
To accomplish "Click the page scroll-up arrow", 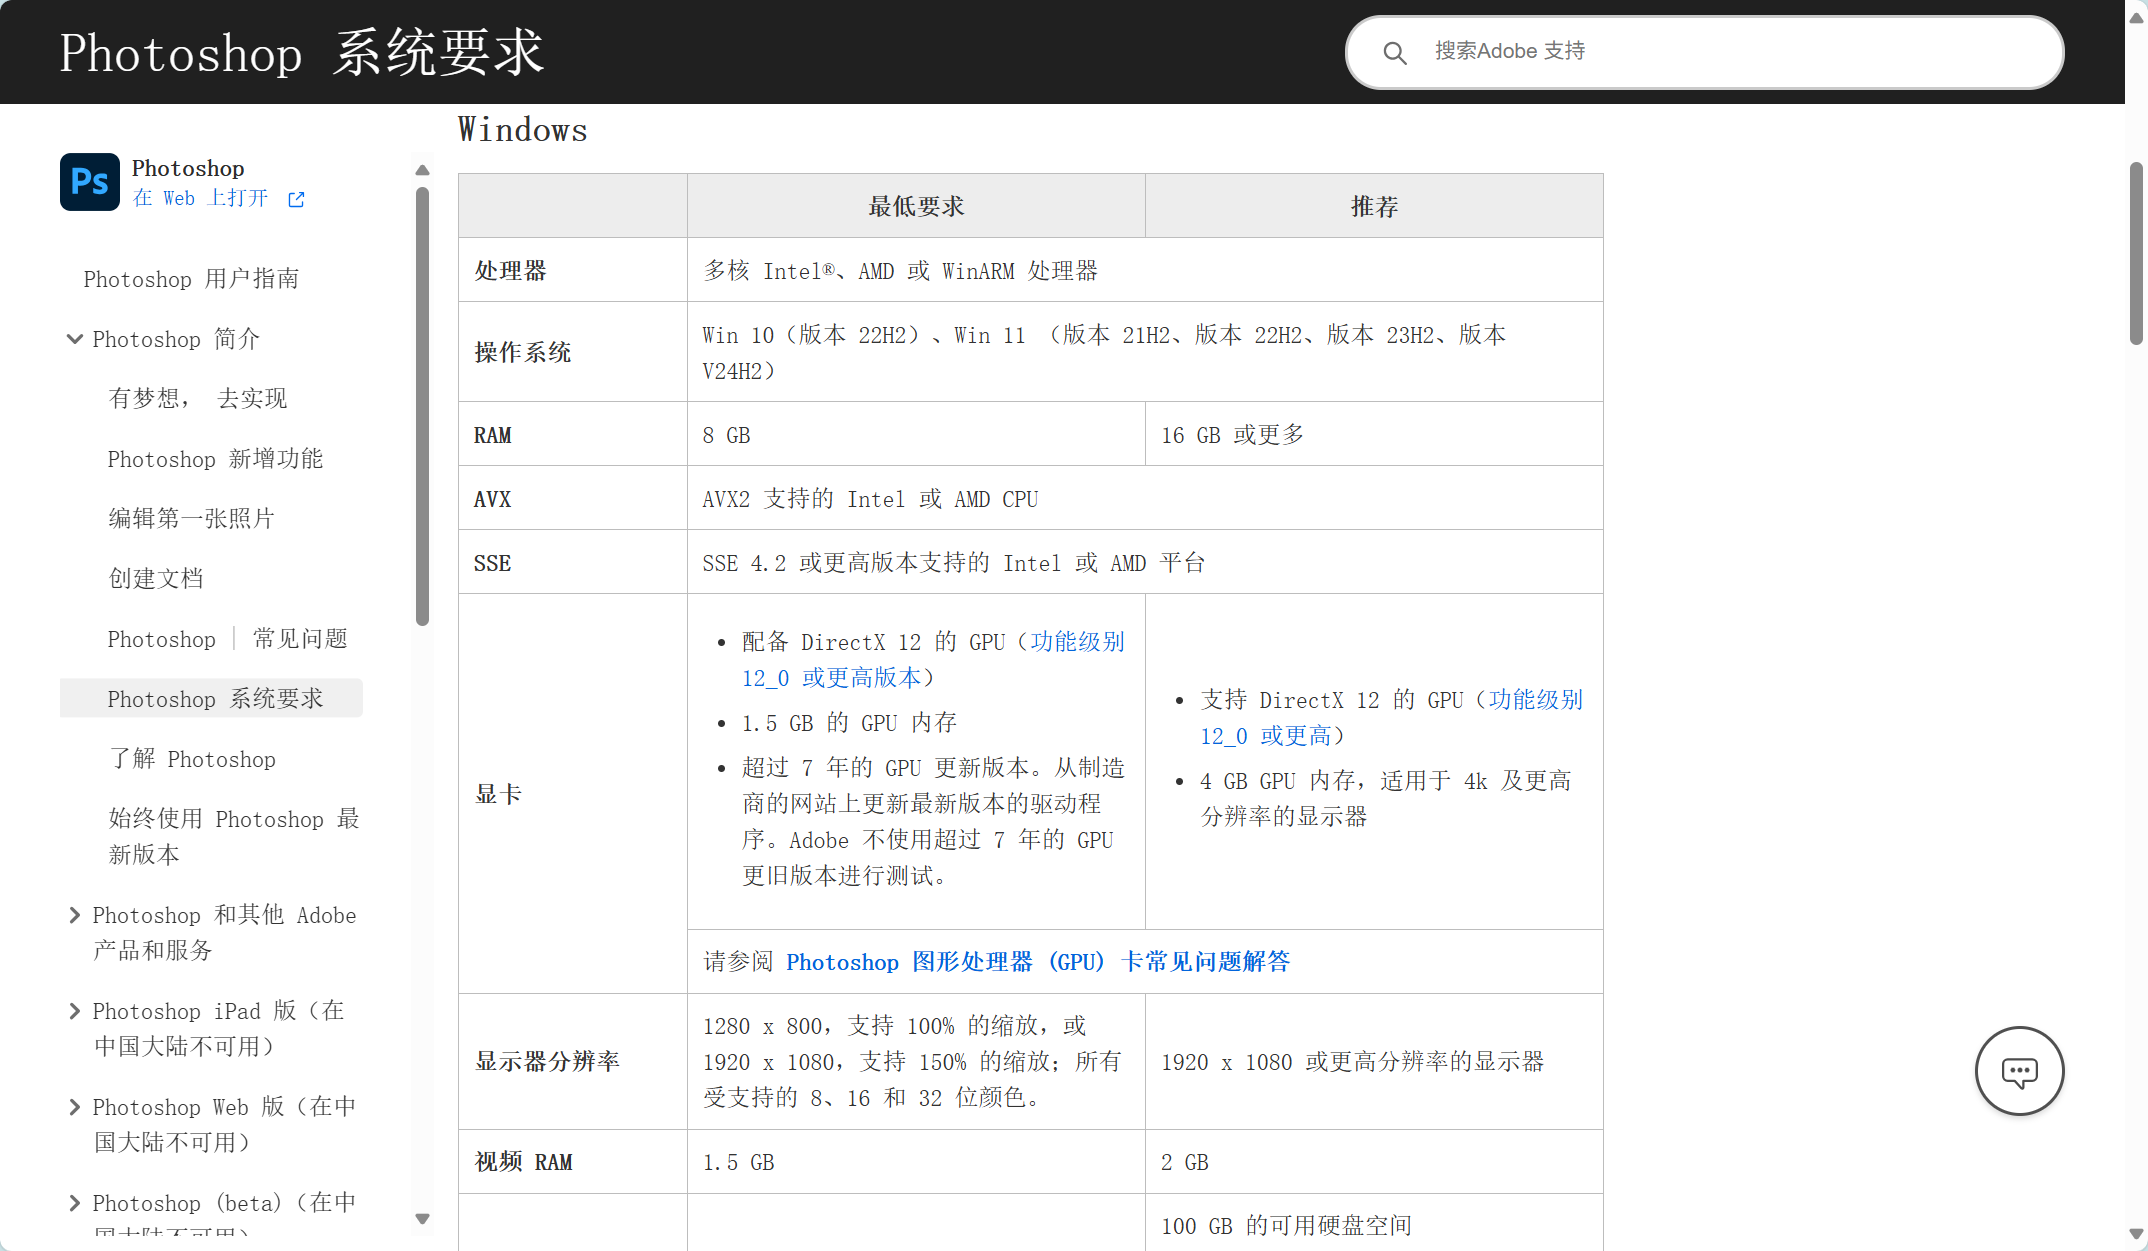I will coord(2136,18).
